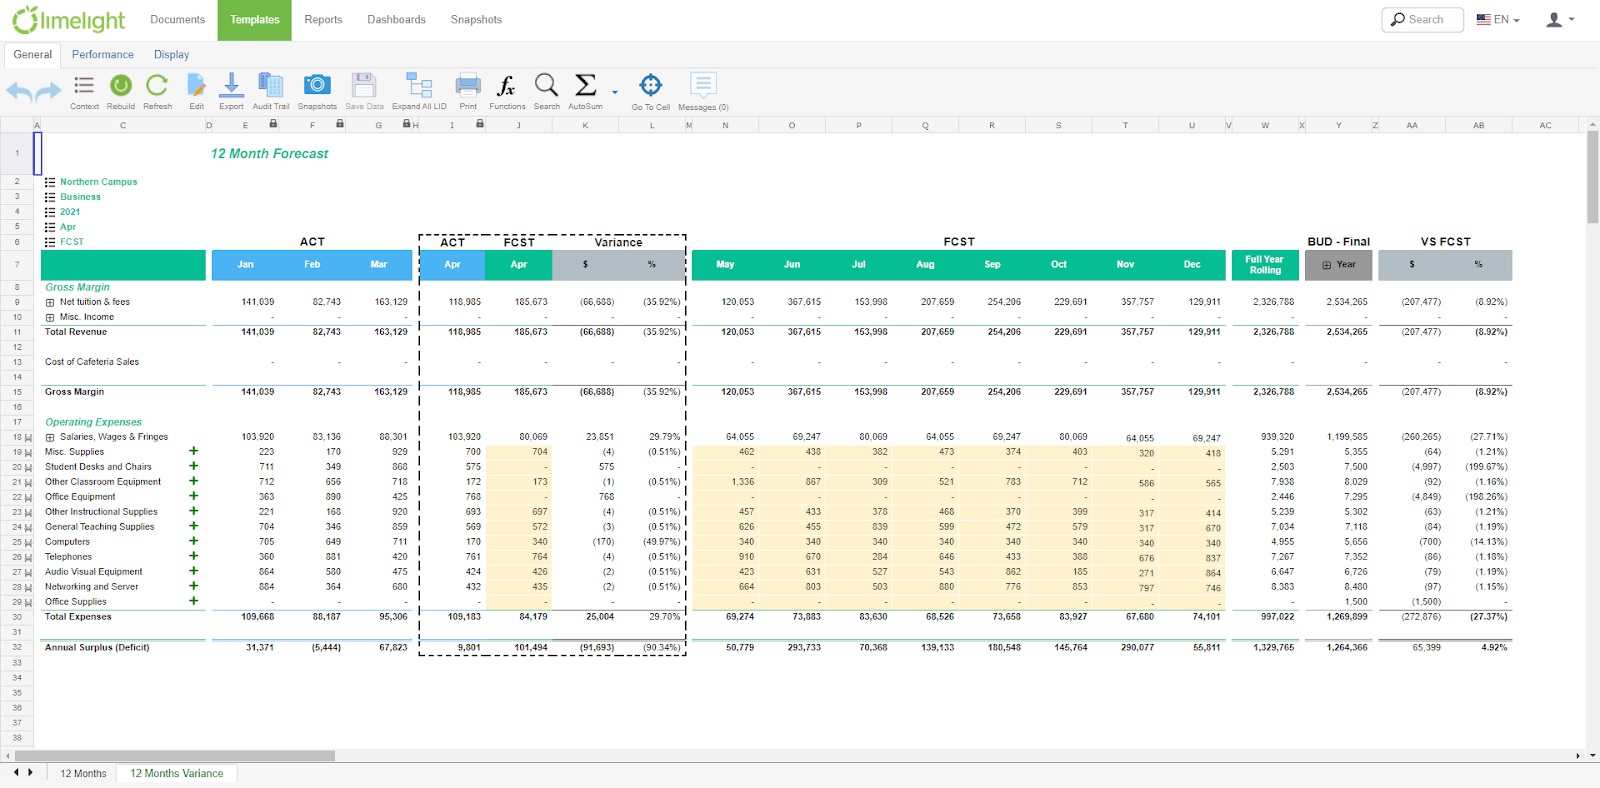Go to previous sheet tab arrow
The image size is (1600, 788).
coord(15,773)
